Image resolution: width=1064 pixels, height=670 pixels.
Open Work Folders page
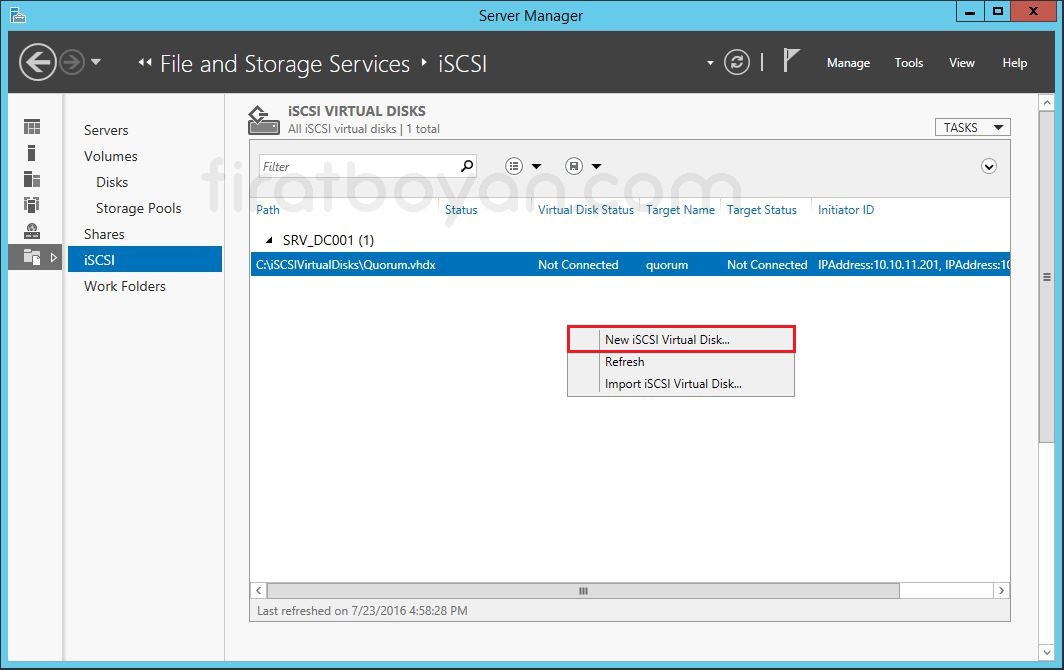[125, 286]
